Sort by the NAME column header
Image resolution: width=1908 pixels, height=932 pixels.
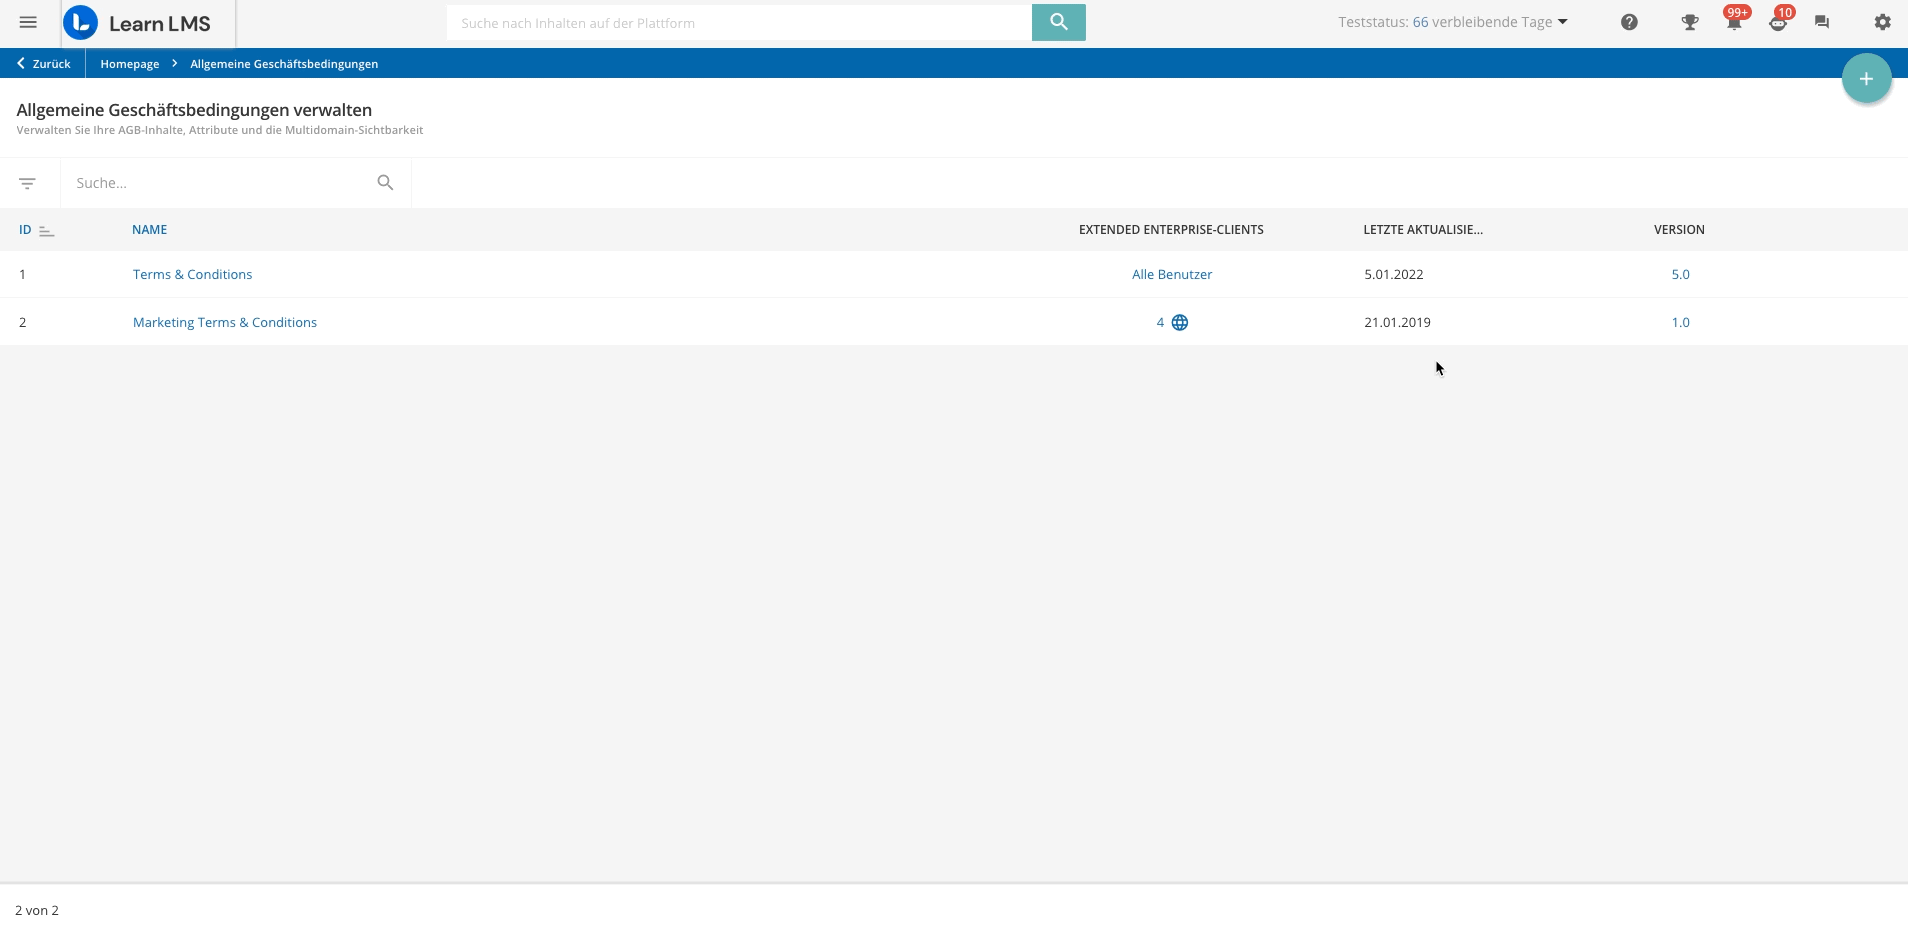point(149,229)
